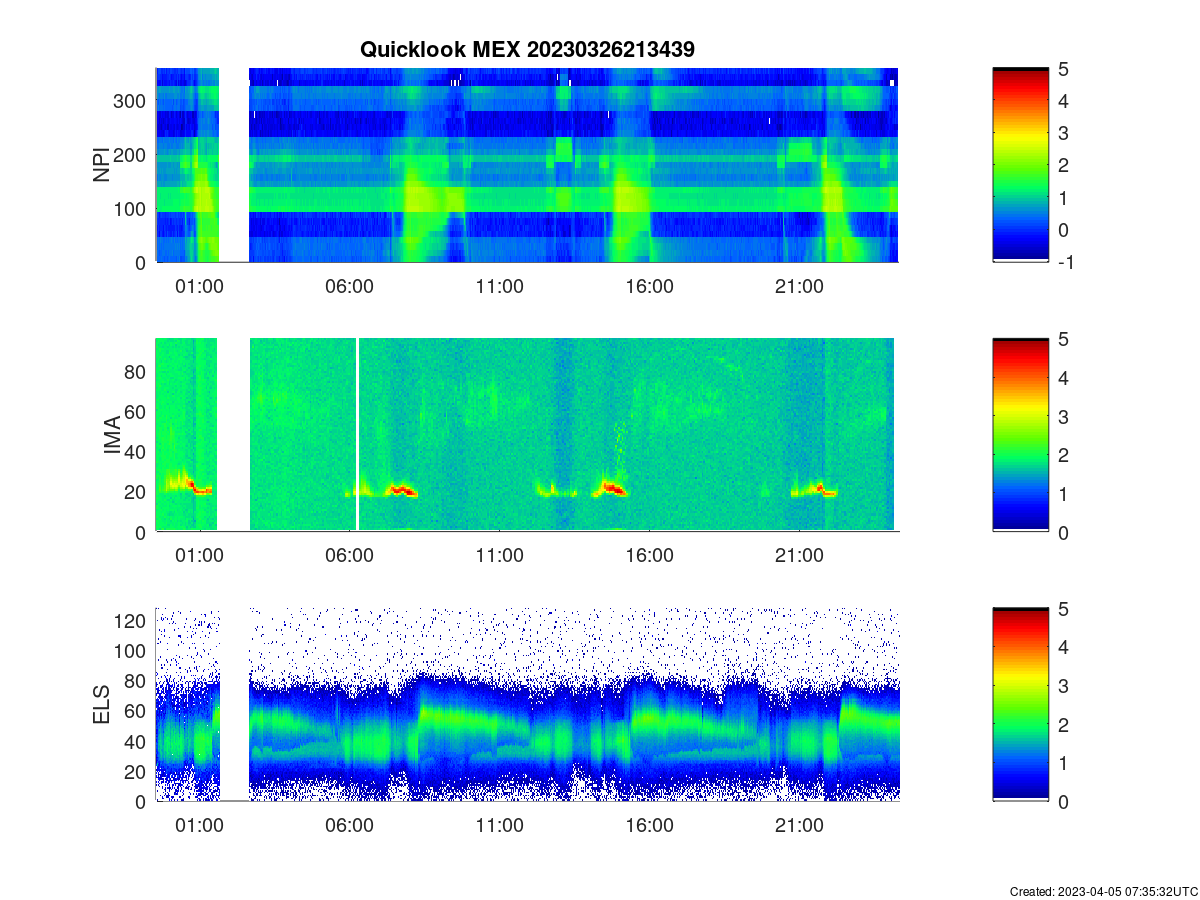The width and height of the screenshot is (1200, 900).
Task: Click the 100 tick on ELS y-axis
Action: [x=131, y=651]
